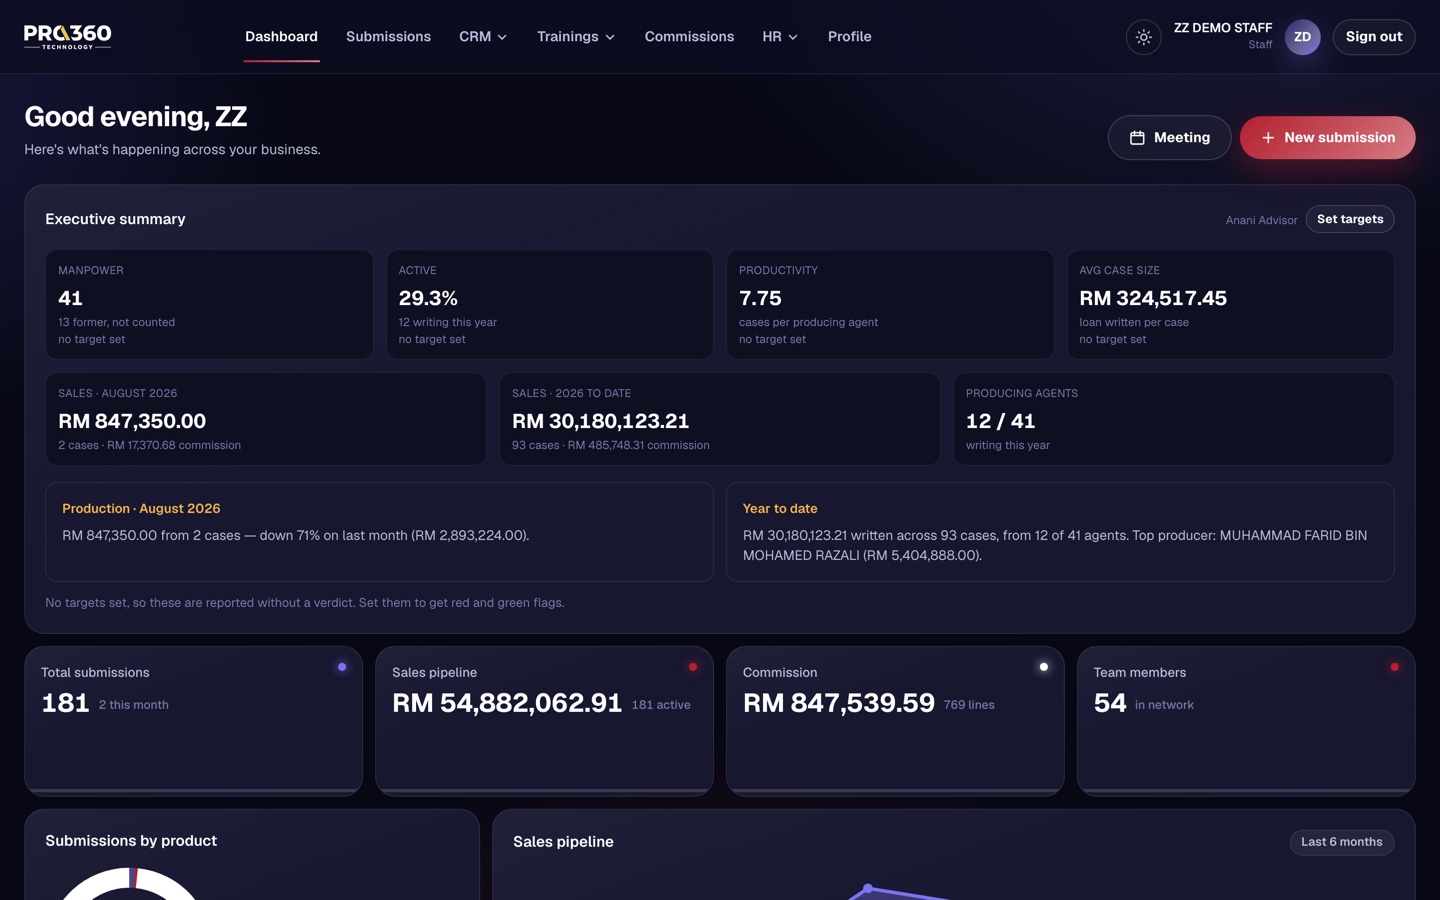Click the Total submissions value 181

[65, 703]
